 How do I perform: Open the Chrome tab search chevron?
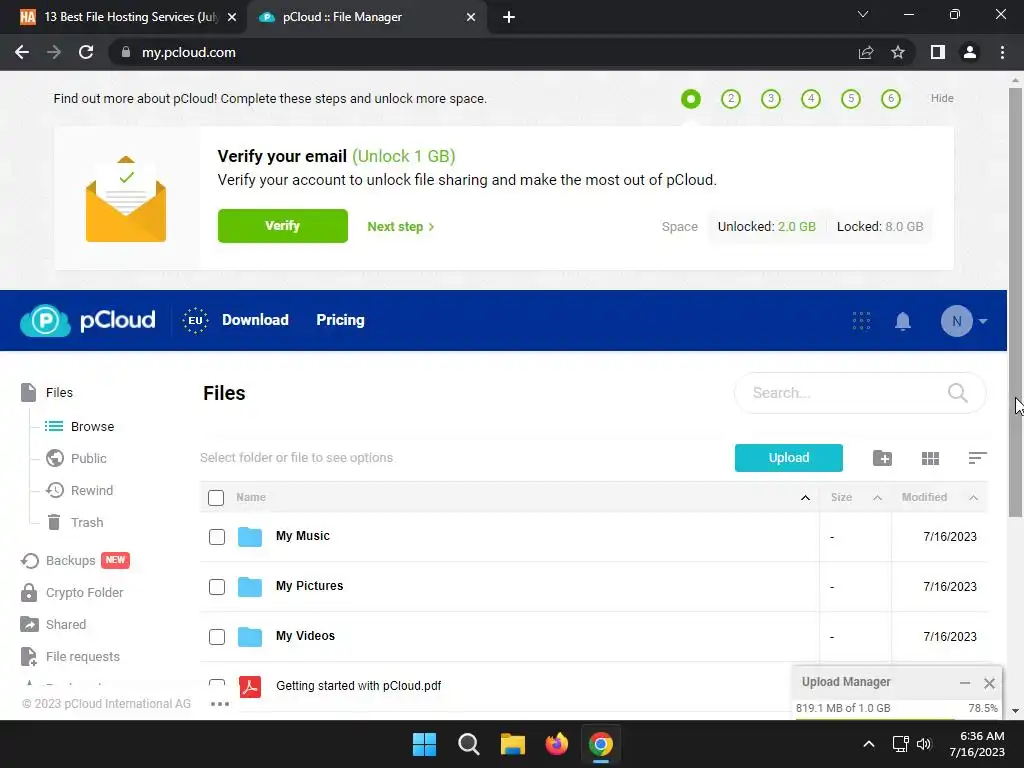[x=863, y=14]
